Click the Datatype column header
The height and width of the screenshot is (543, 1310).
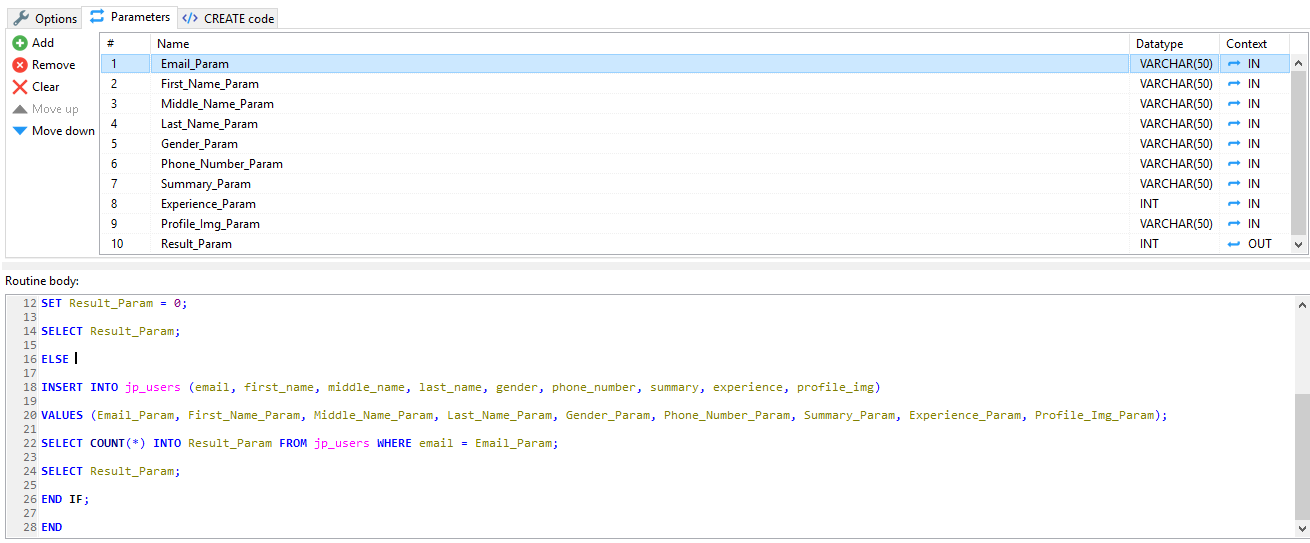click(x=1175, y=44)
